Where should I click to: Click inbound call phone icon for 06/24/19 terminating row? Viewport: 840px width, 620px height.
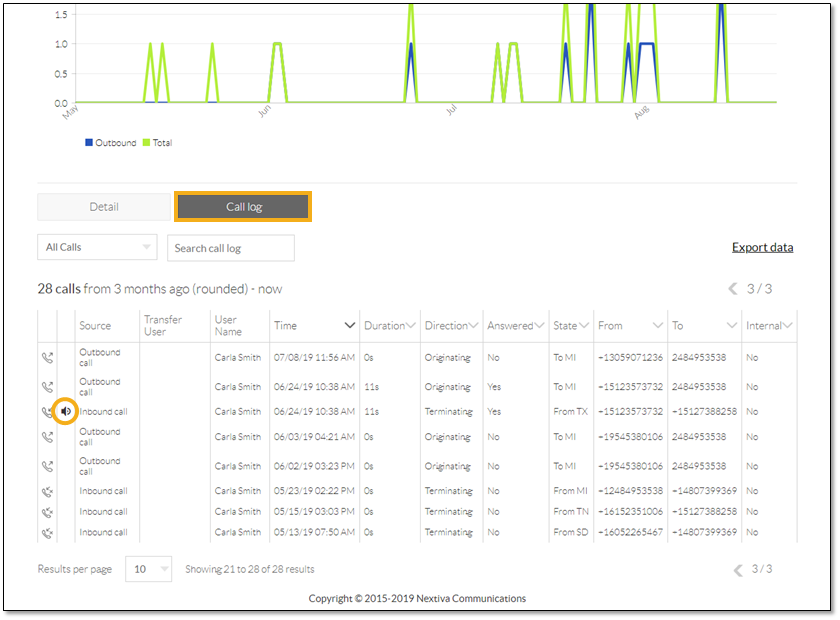(x=47, y=412)
